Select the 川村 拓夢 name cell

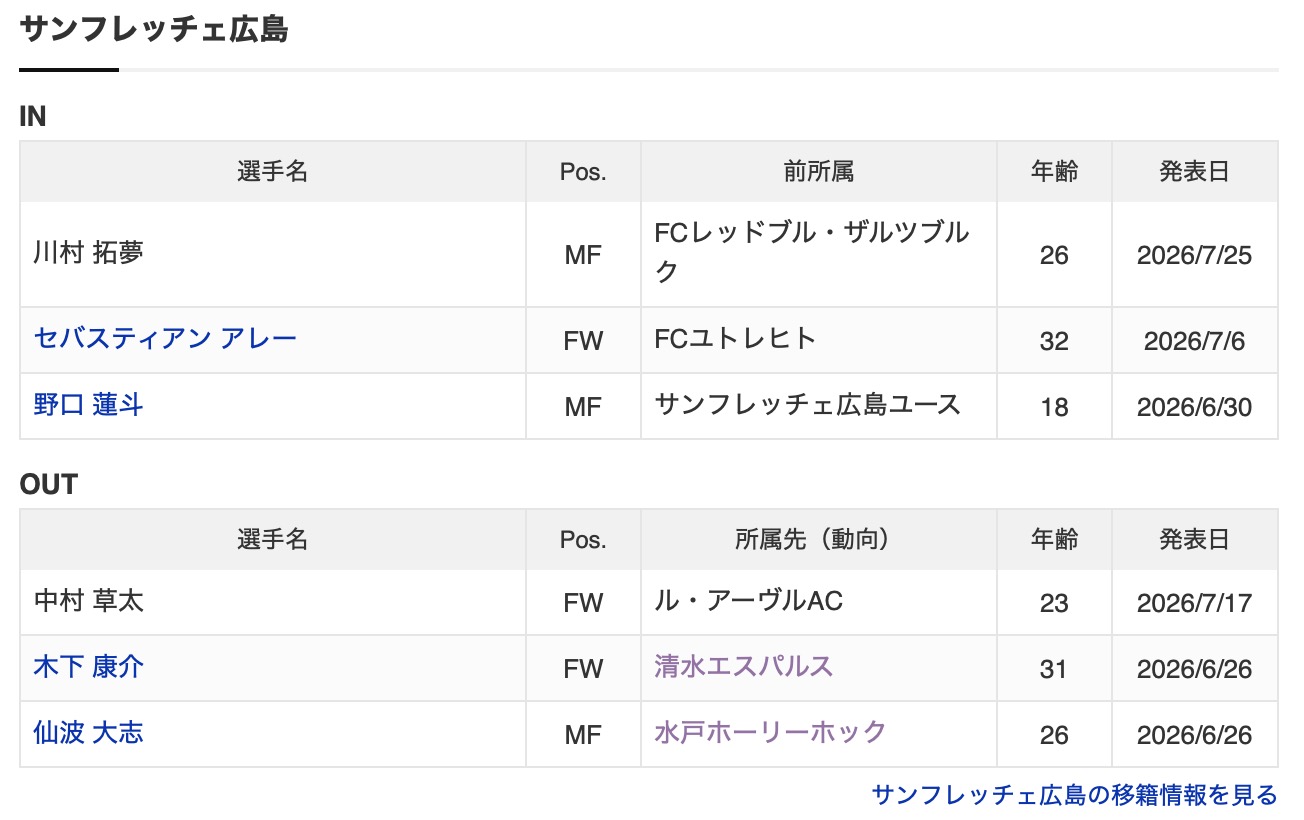pyautogui.click(x=273, y=254)
